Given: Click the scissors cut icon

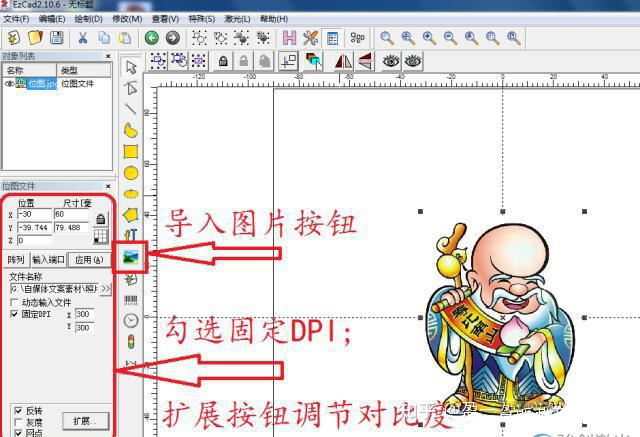Looking at the screenshot, I should 82,38.
